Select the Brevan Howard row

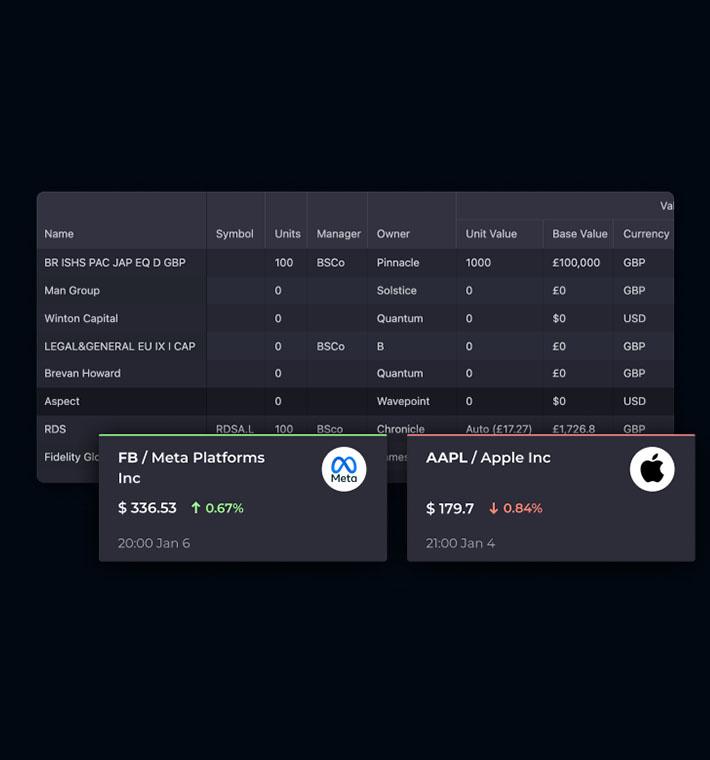pos(82,374)
